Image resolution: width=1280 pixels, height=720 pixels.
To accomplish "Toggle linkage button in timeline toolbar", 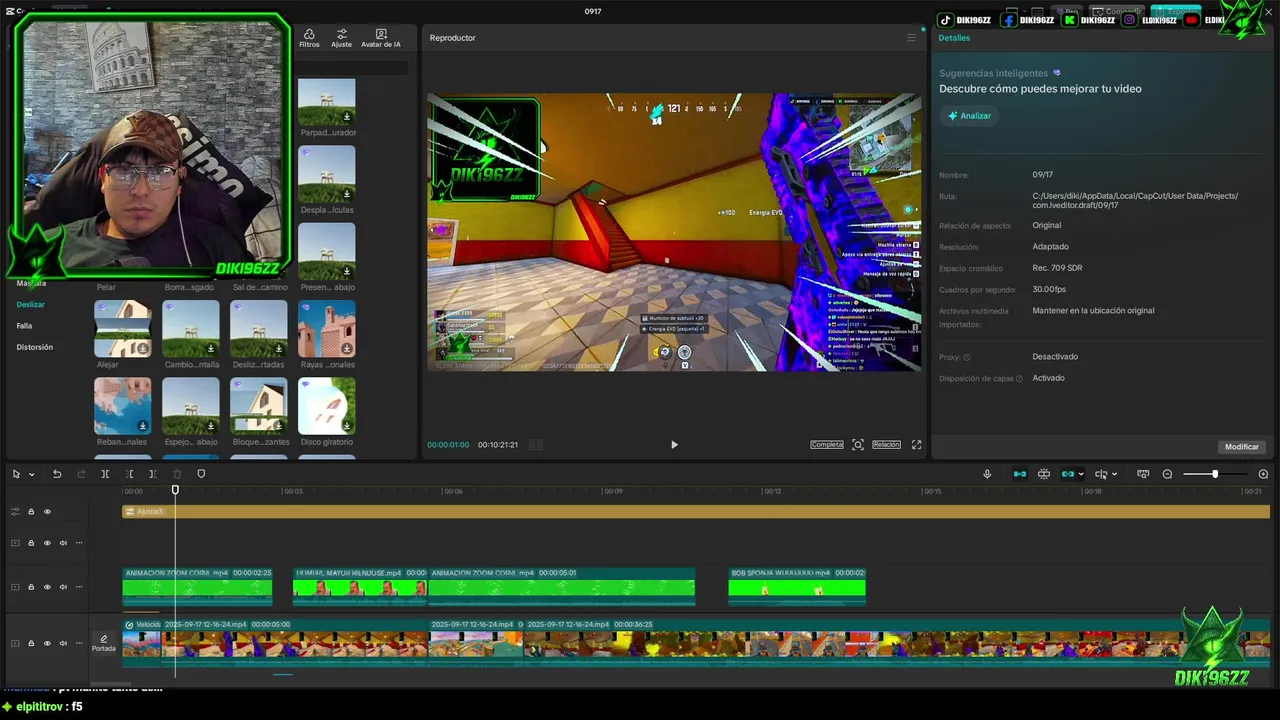I will pyautogui.click(x=1067, y=474).
